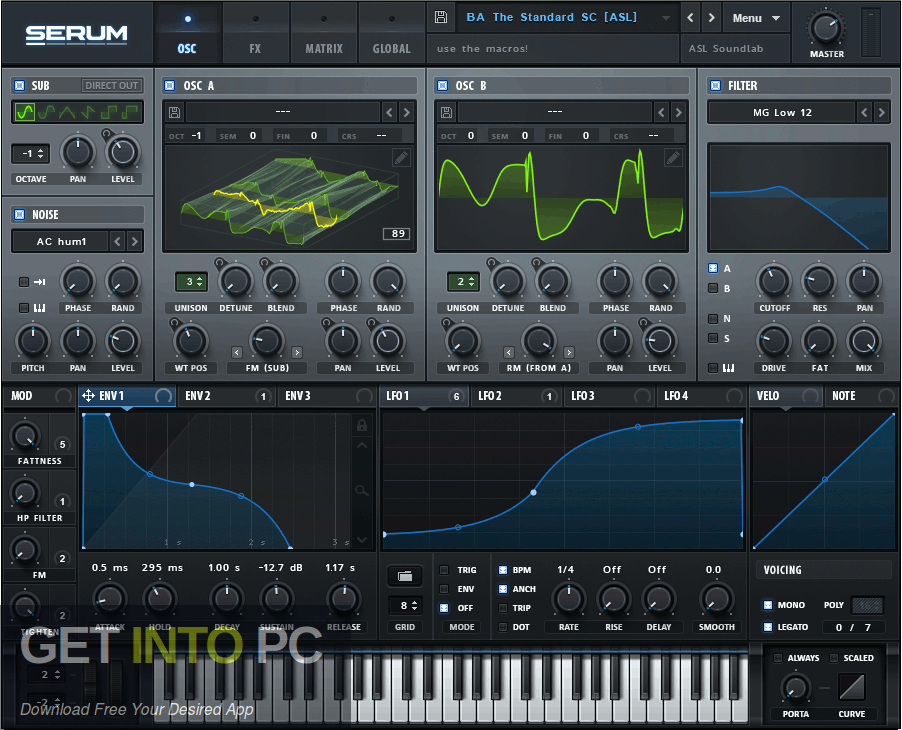Click the MASTER volume knob
The image size is (902, 730).
click(826, 27)
